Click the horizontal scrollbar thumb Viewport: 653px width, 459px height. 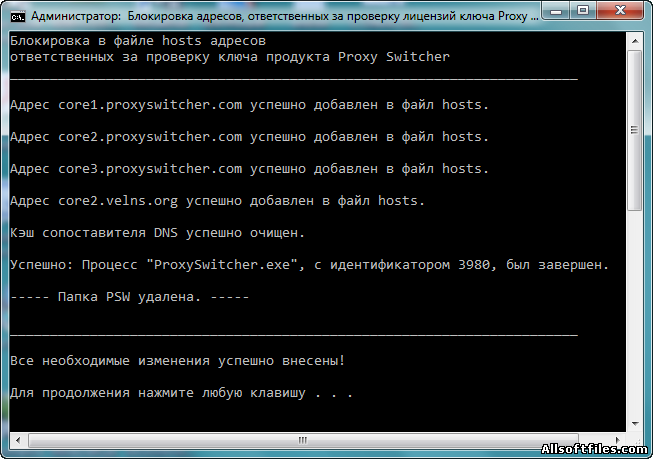coord(302,440)
